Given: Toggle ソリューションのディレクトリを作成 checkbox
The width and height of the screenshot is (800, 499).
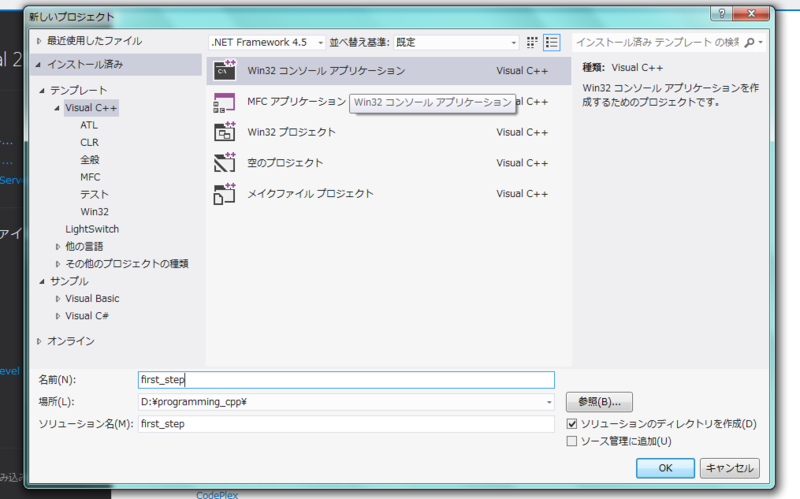Looking at the screenshot, I should tap(572, 424).
